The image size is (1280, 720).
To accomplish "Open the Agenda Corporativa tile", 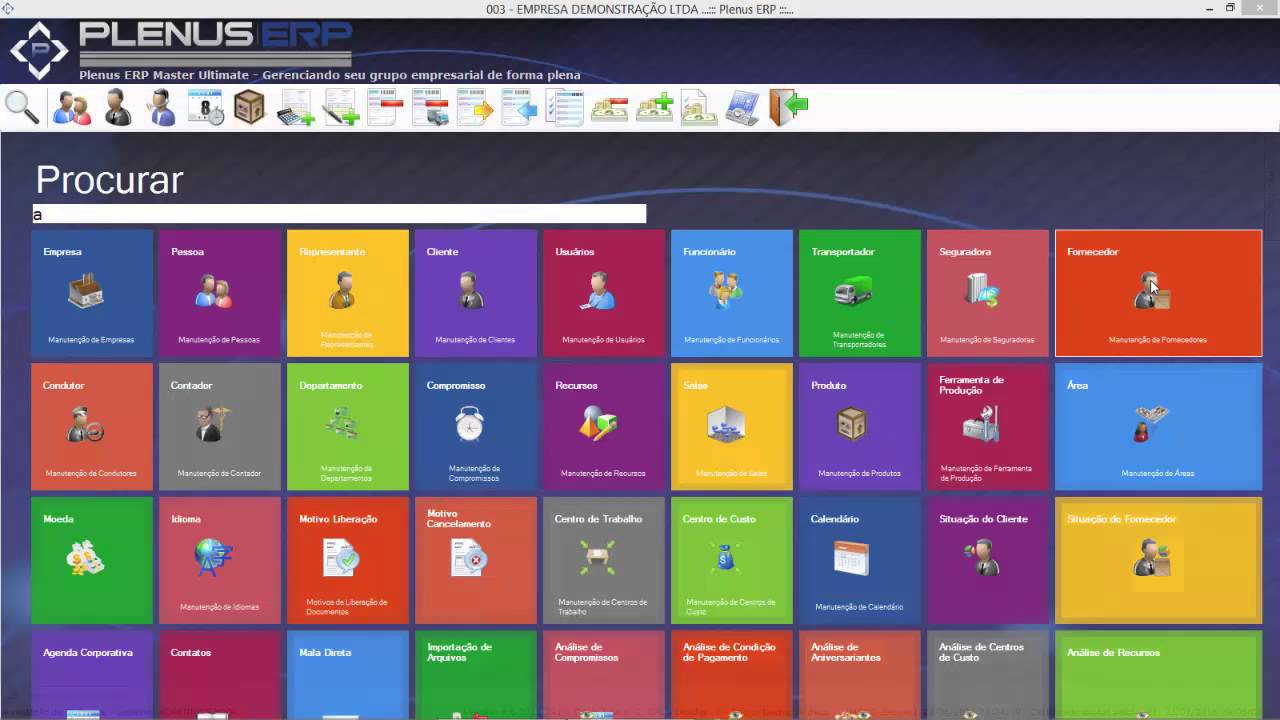I will (92, 675).
